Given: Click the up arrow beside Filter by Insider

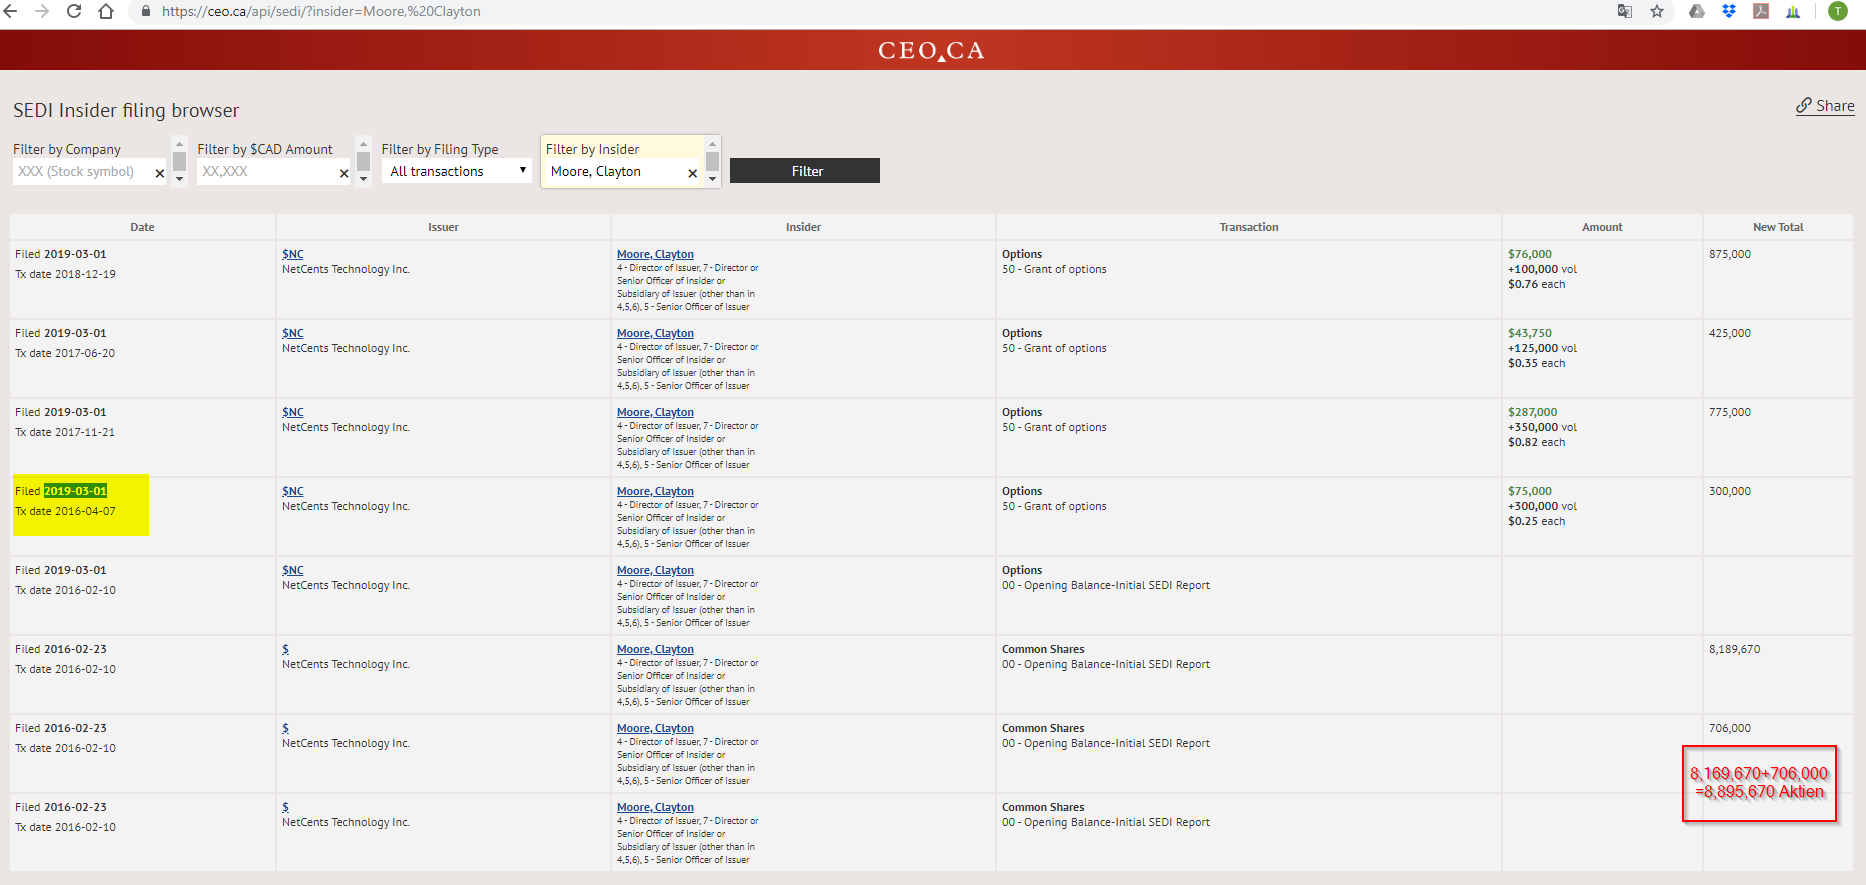Looking at the screenshot, I should click(x=712, y=143).
